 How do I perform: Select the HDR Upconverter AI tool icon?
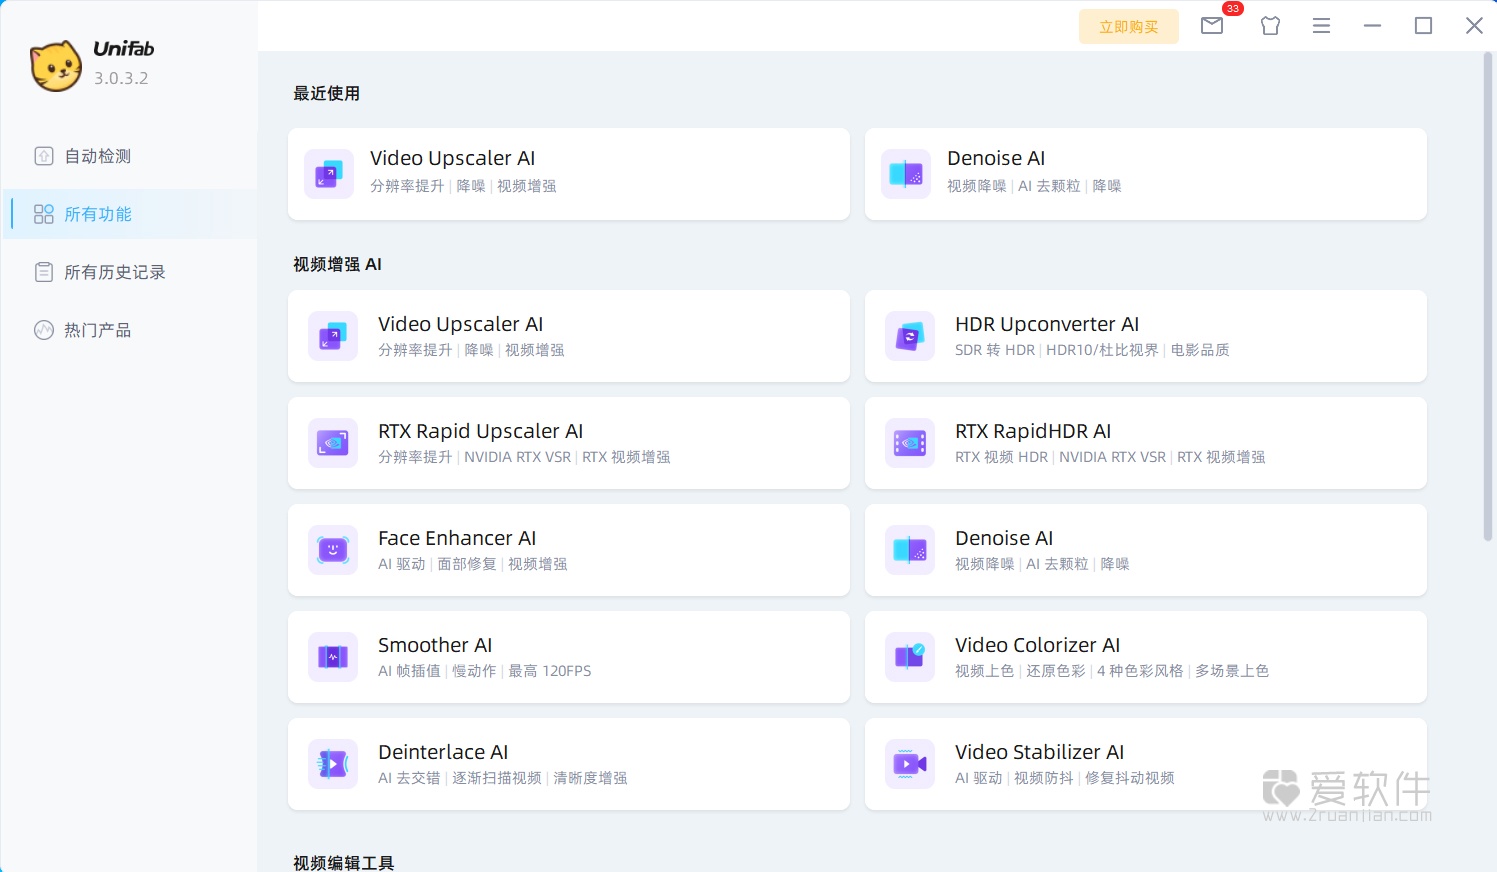point(909,336)
